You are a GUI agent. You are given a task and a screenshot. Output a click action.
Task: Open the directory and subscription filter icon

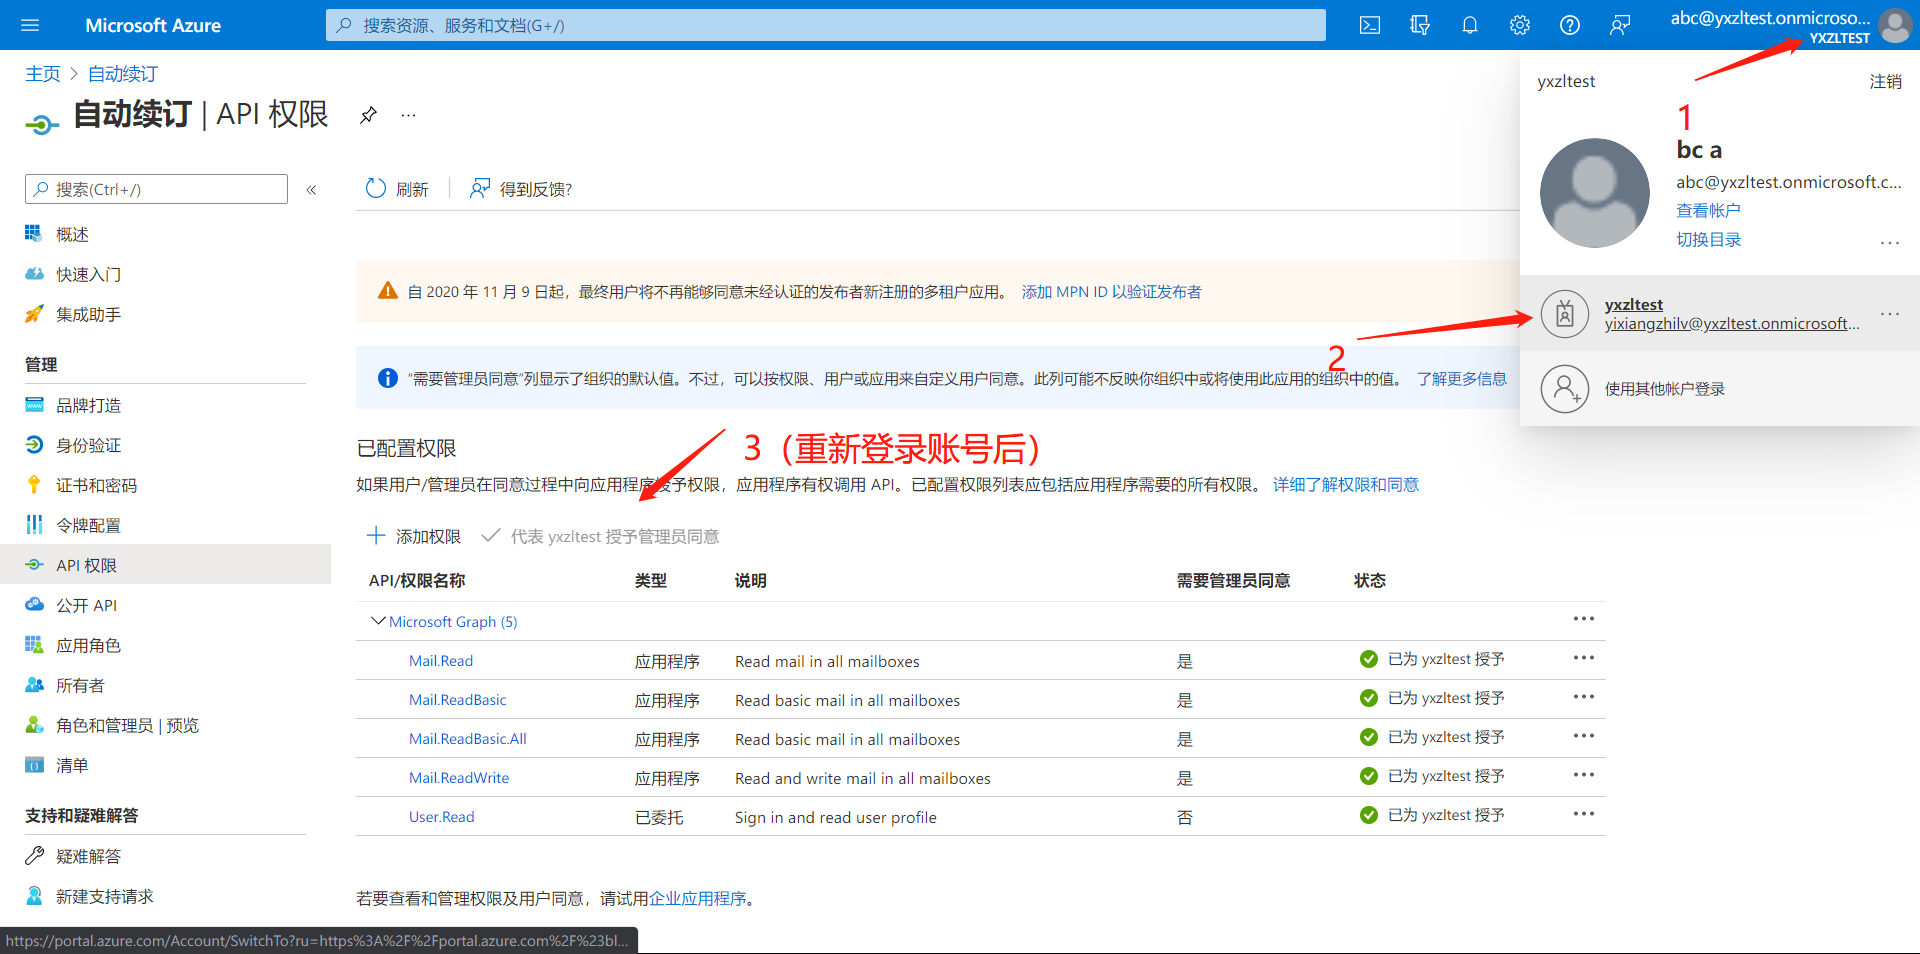pyautogui.click(x=1419, y=25)
